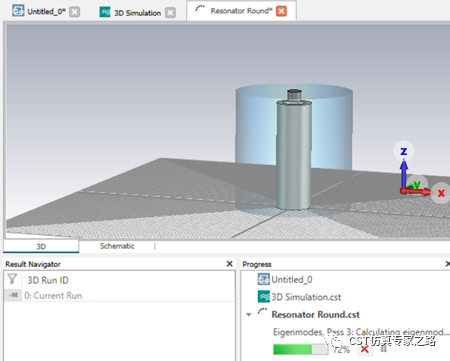This screenshot has height=361, width=450.
Task: Pause the running eigenmode simulation
Action: (384, 349)
